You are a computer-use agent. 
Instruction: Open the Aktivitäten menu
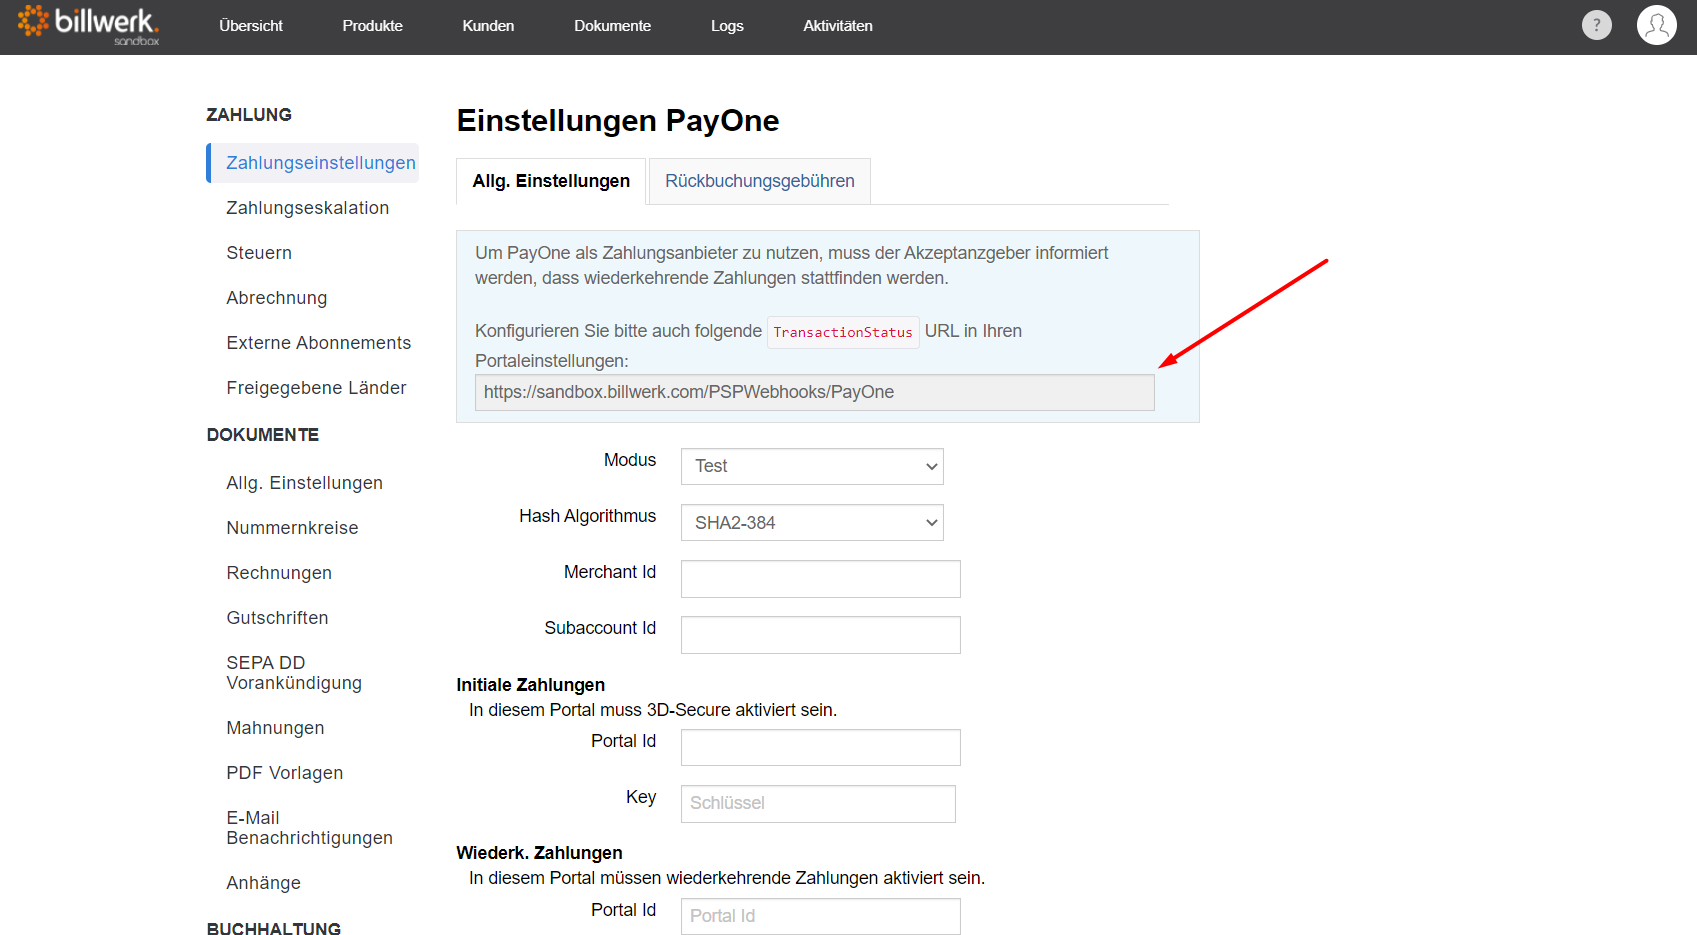point(838,26)
